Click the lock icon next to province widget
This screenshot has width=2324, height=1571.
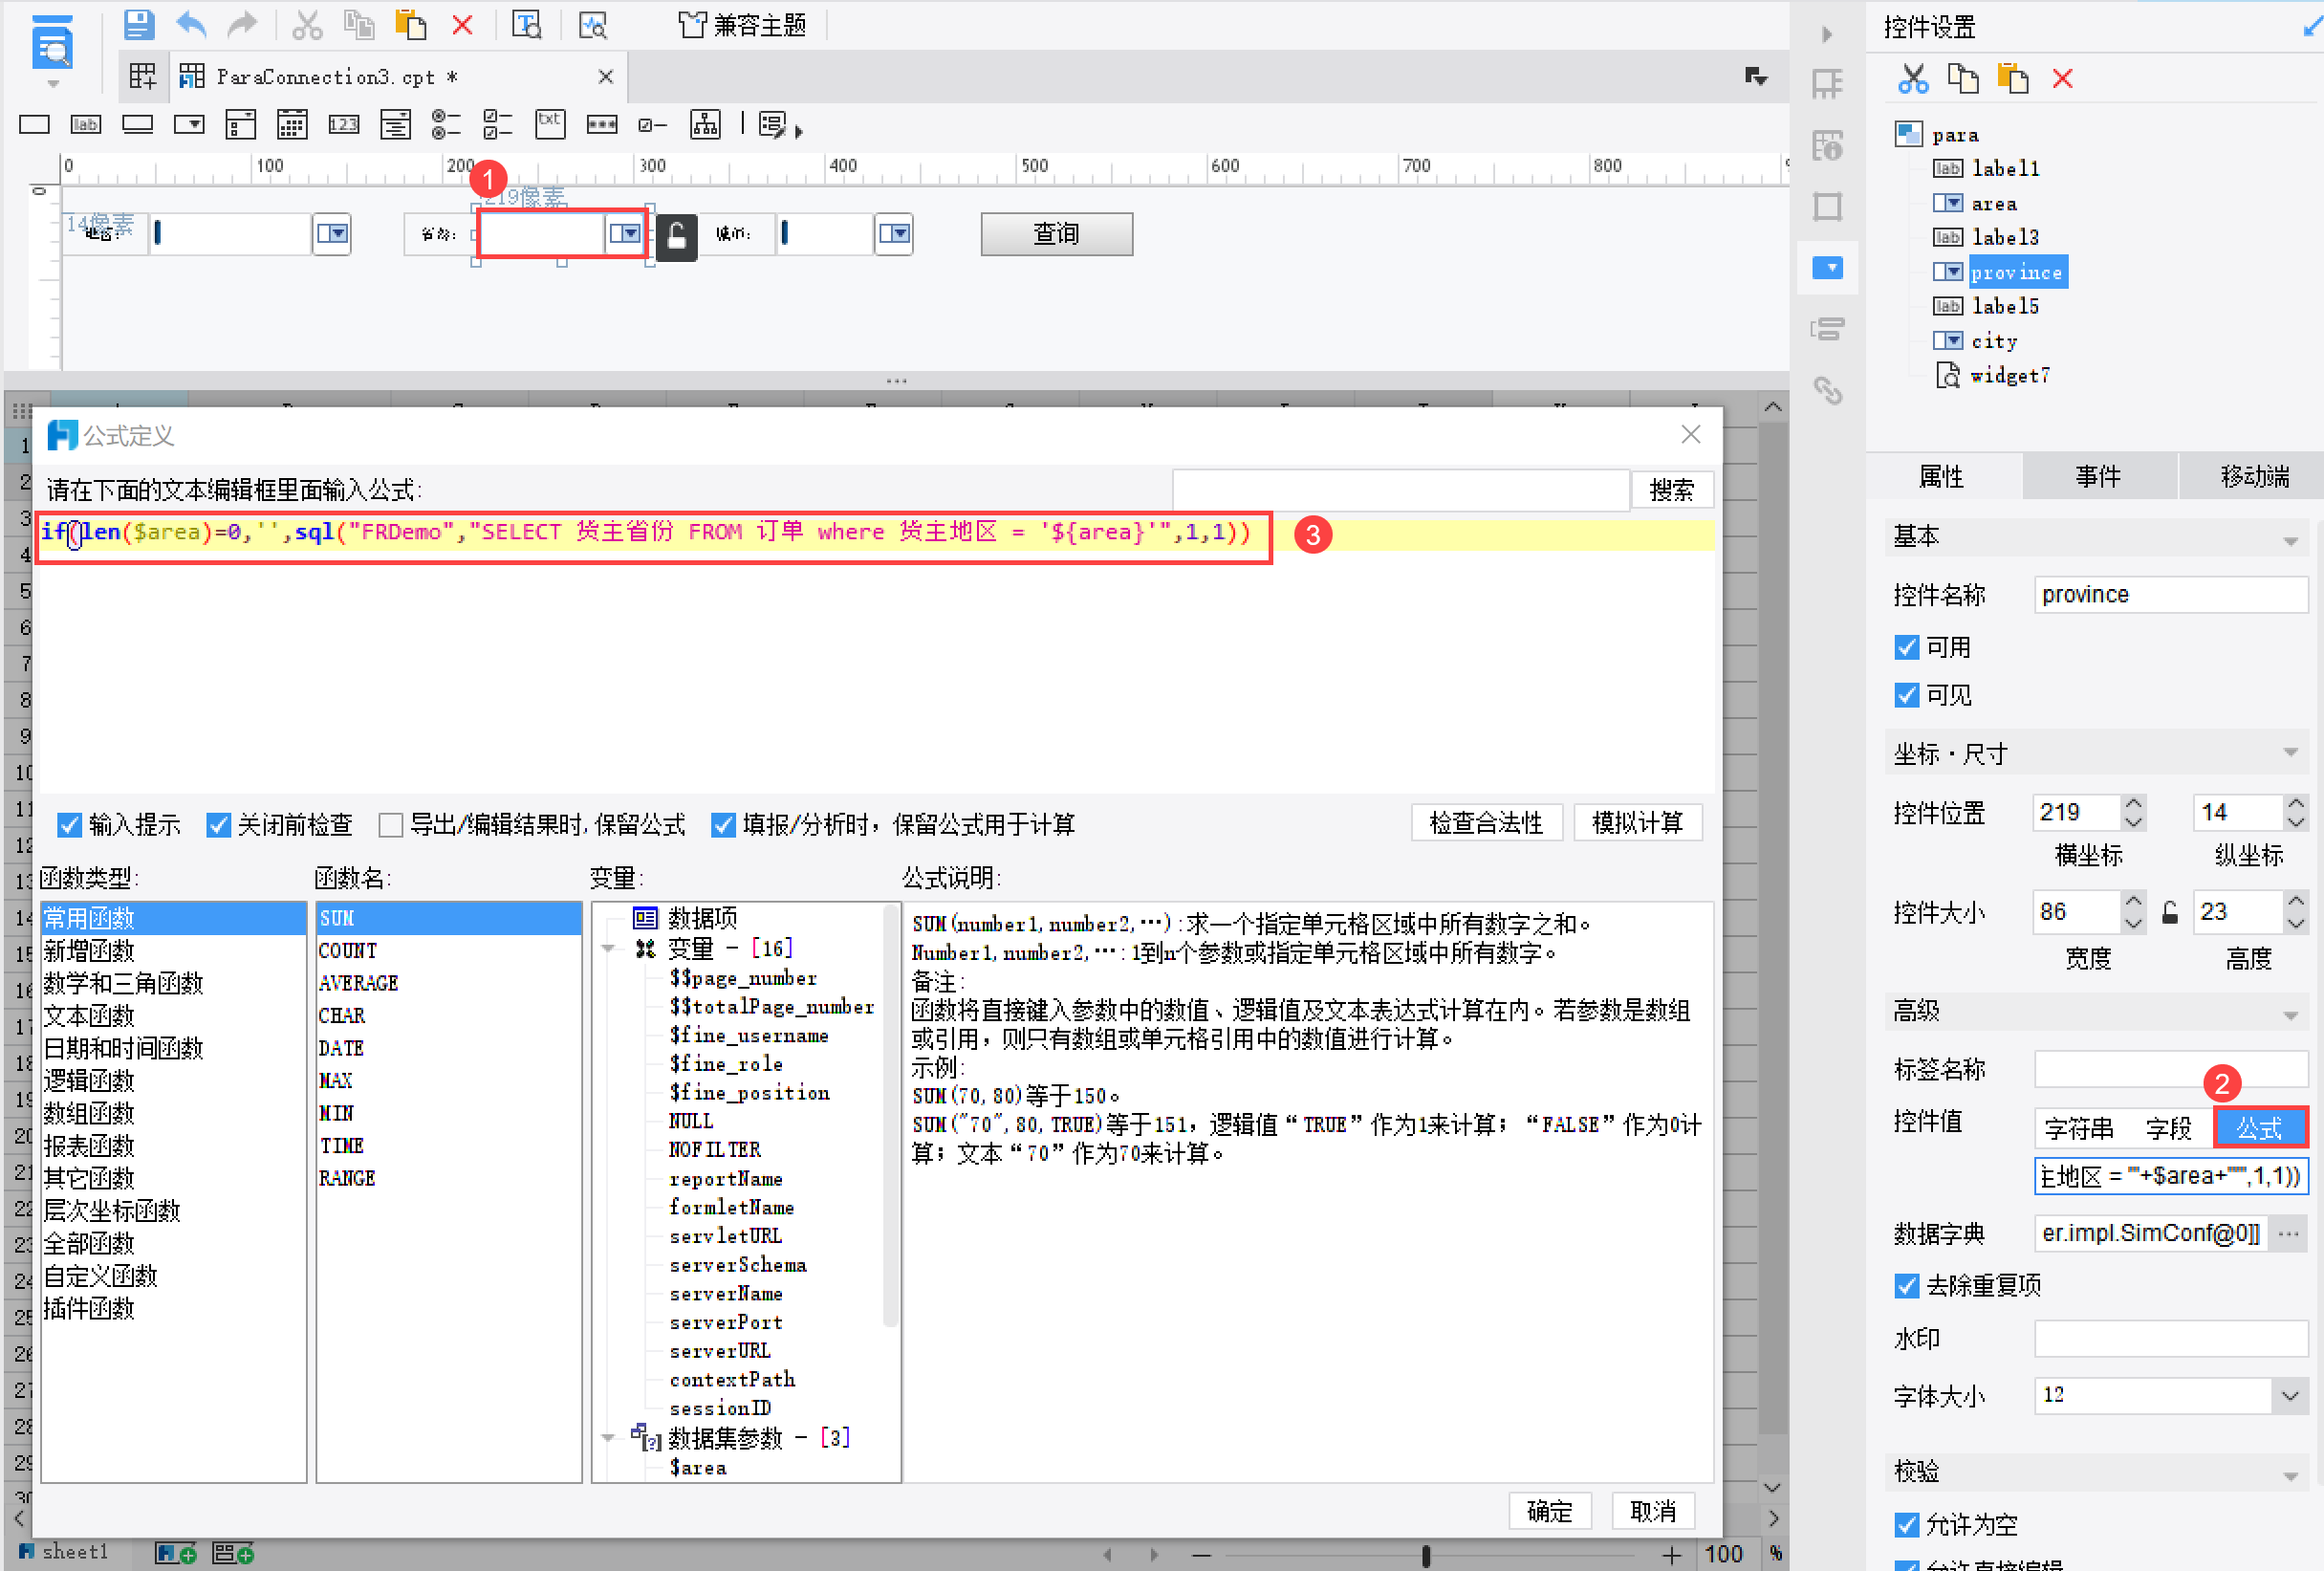pyautogui.click(x=676, y=237)
